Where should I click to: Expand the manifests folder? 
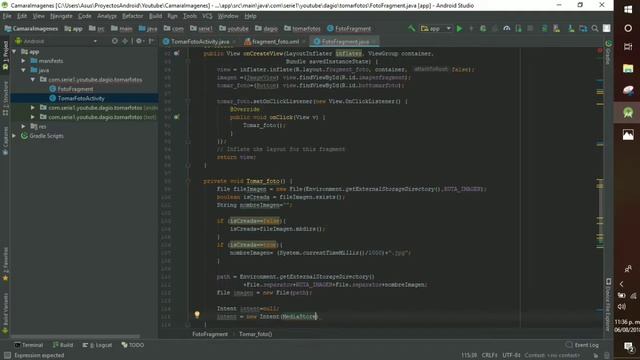point(24,61)
